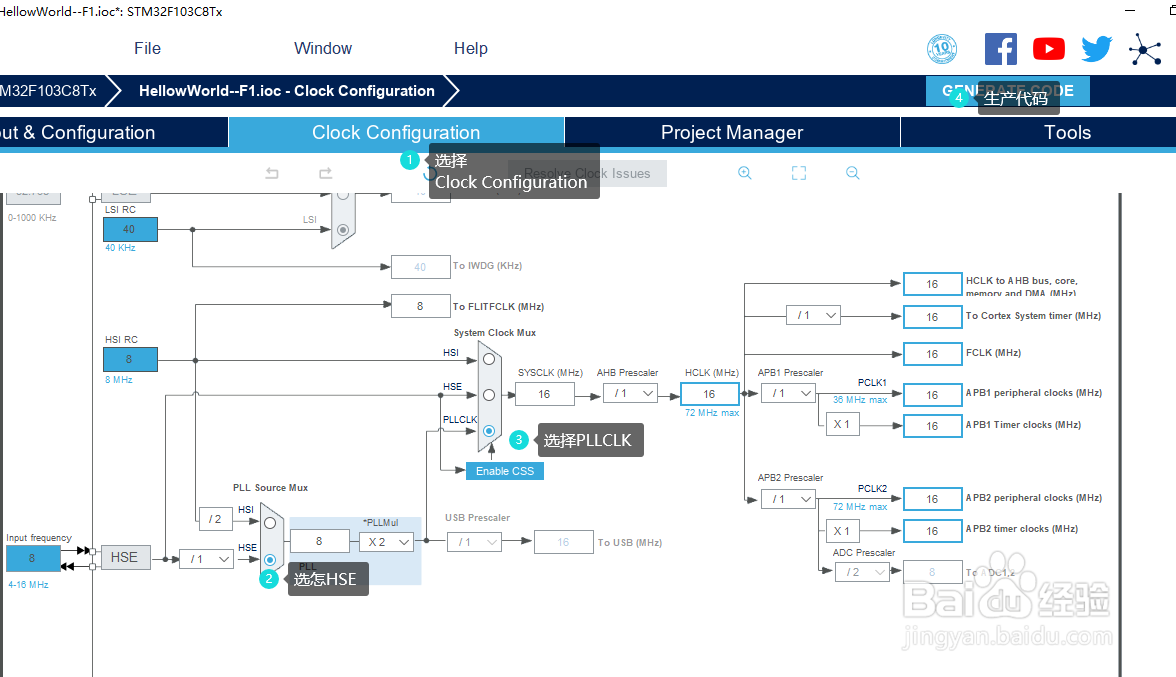
Task: Click the '4-16 MHz' input range label
Action: 28,585
